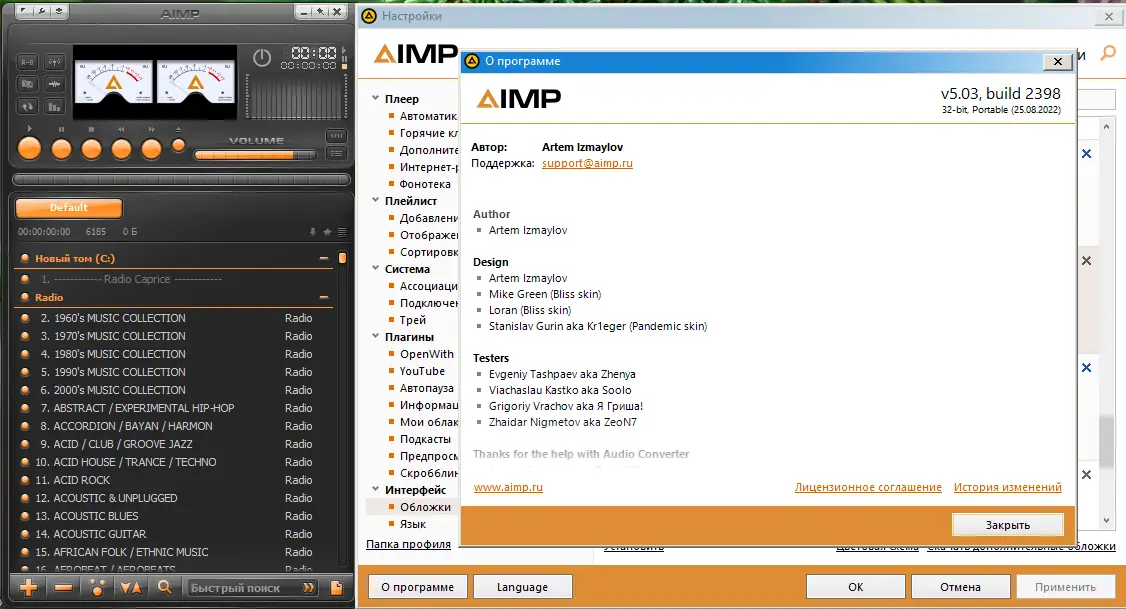Select '14. ACOUSTIC GUITAR' playlist entry

point(175,534)
